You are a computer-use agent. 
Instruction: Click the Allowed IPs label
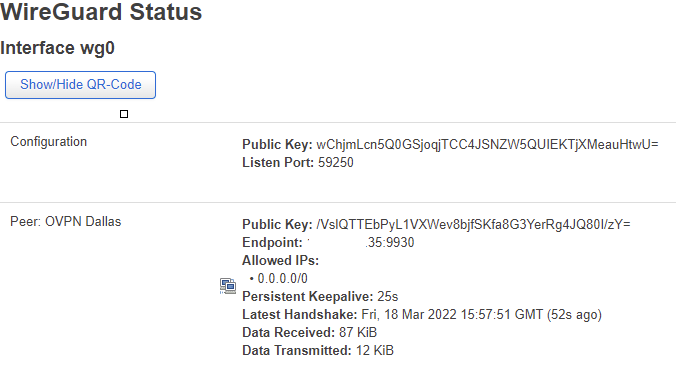click(280, 260)
